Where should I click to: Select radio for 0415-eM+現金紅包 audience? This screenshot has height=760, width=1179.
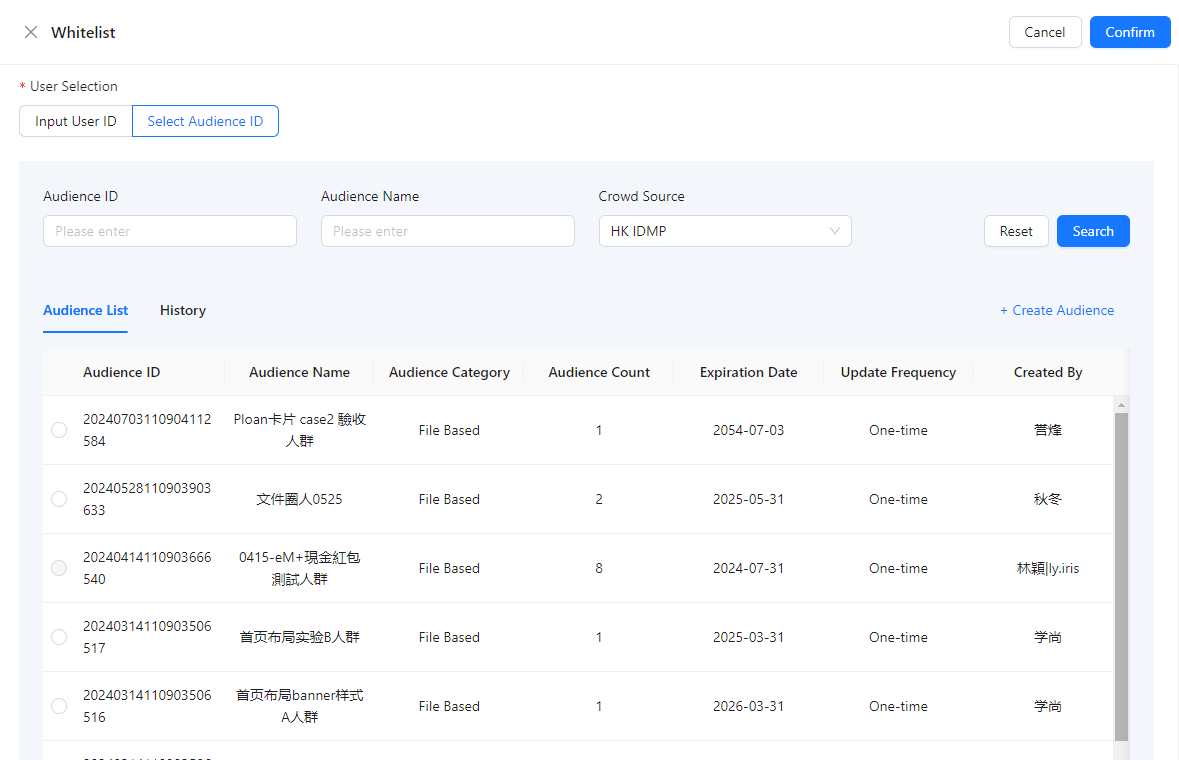point(59,568)
